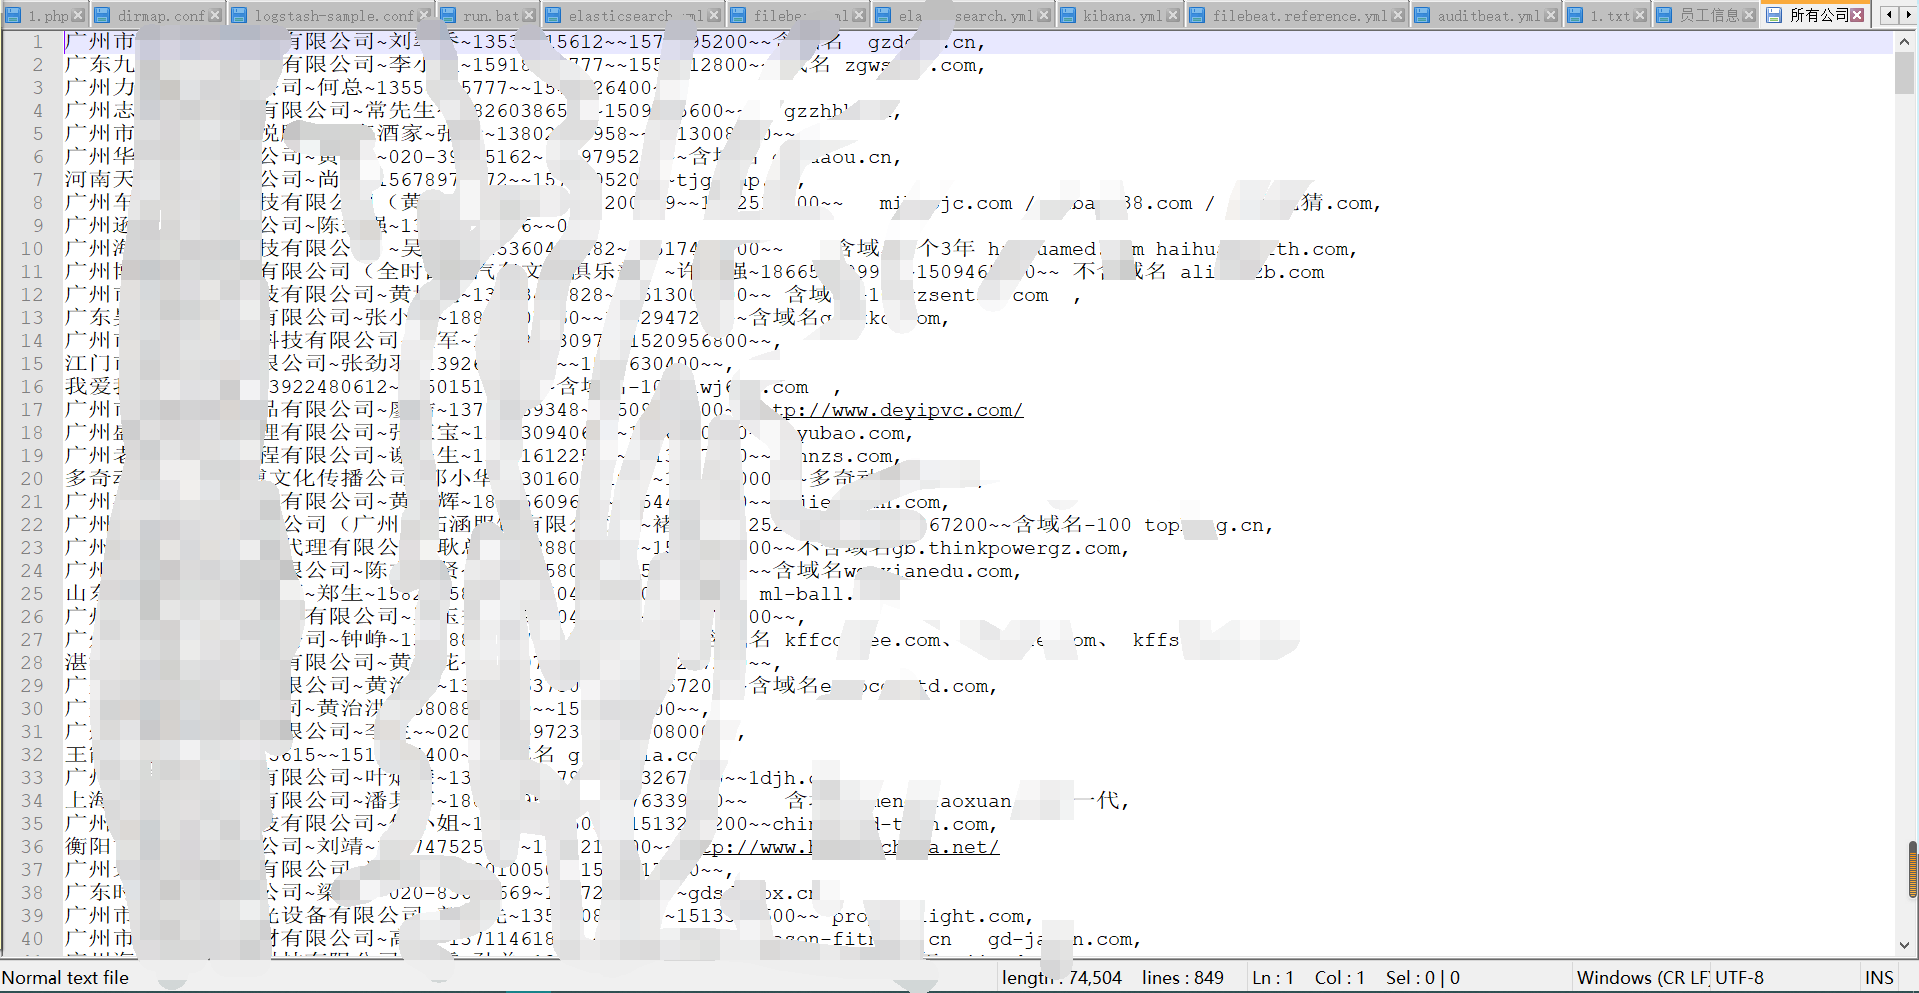The height and width of the screenshot is (993, 1919).
Task: Switch to the 1.php tab
Action: coord(43,15)
